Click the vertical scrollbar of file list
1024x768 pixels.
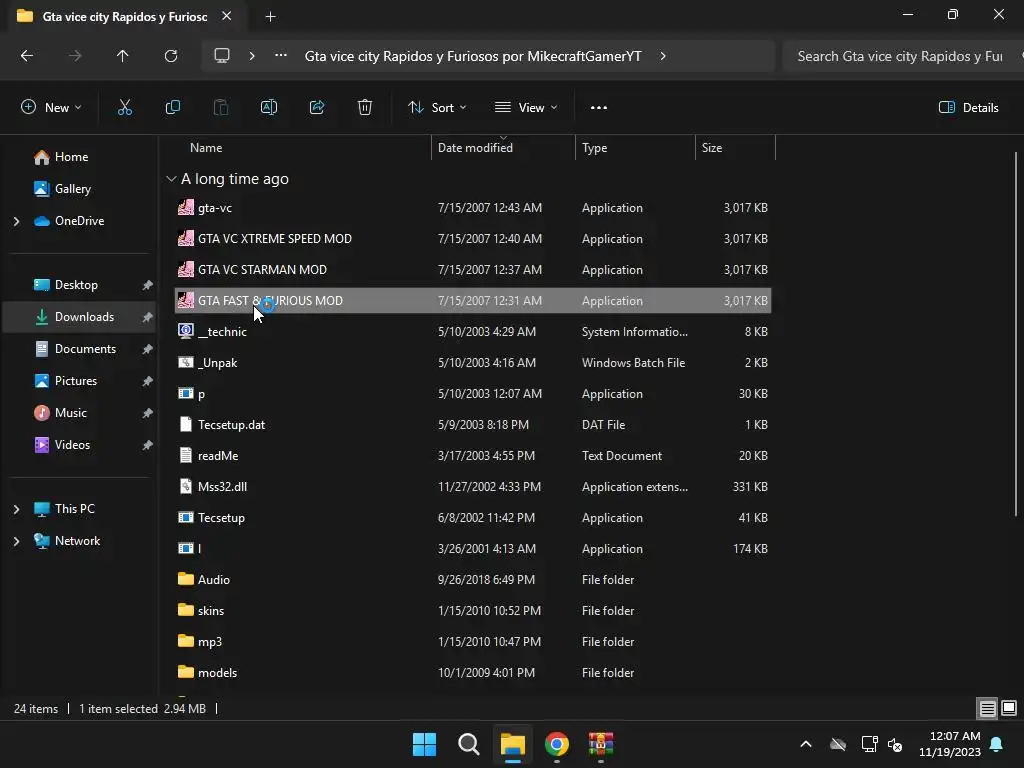(1016, 333)
